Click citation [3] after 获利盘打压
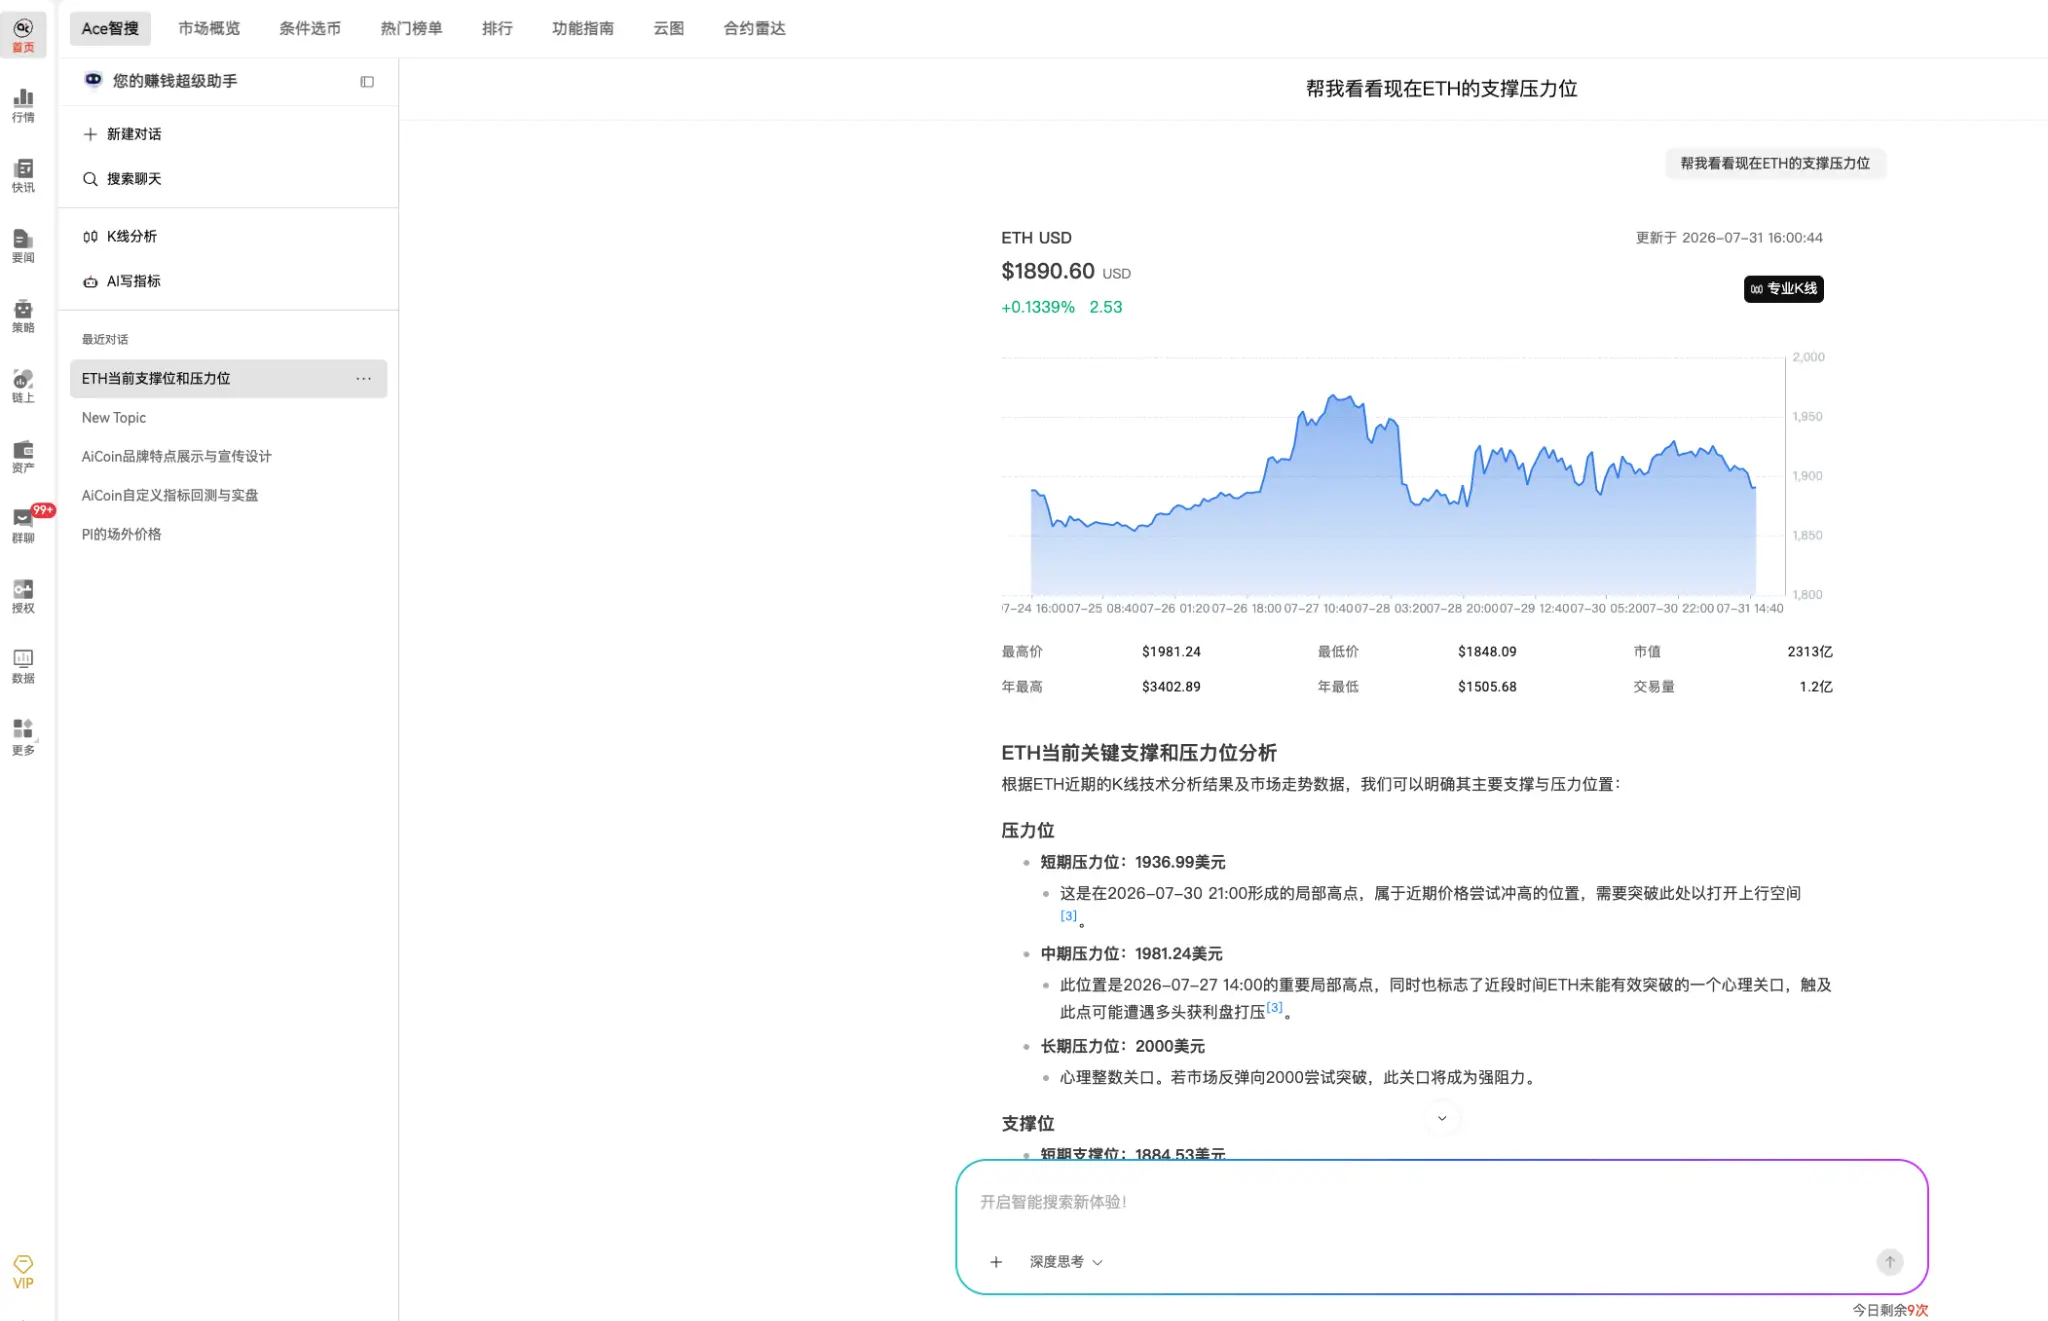Image resolution: width=2048 pixels, height=1321 pixels. click(x=1274, y=1007)
